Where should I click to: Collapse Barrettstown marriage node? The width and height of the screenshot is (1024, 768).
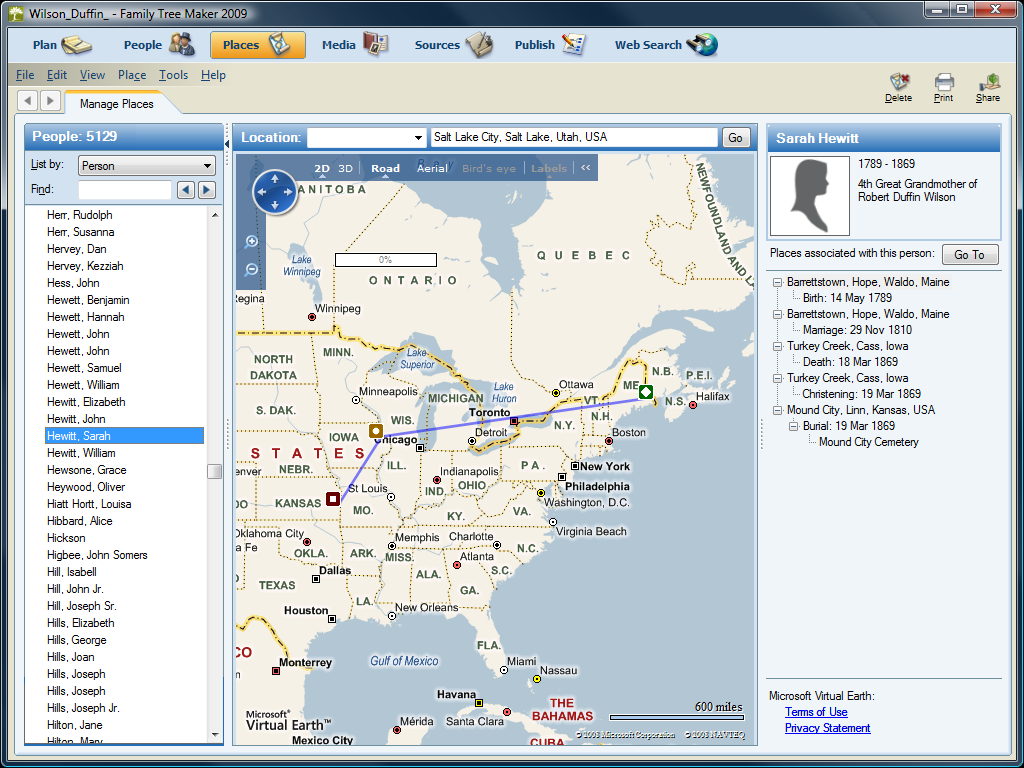[777, 314]
